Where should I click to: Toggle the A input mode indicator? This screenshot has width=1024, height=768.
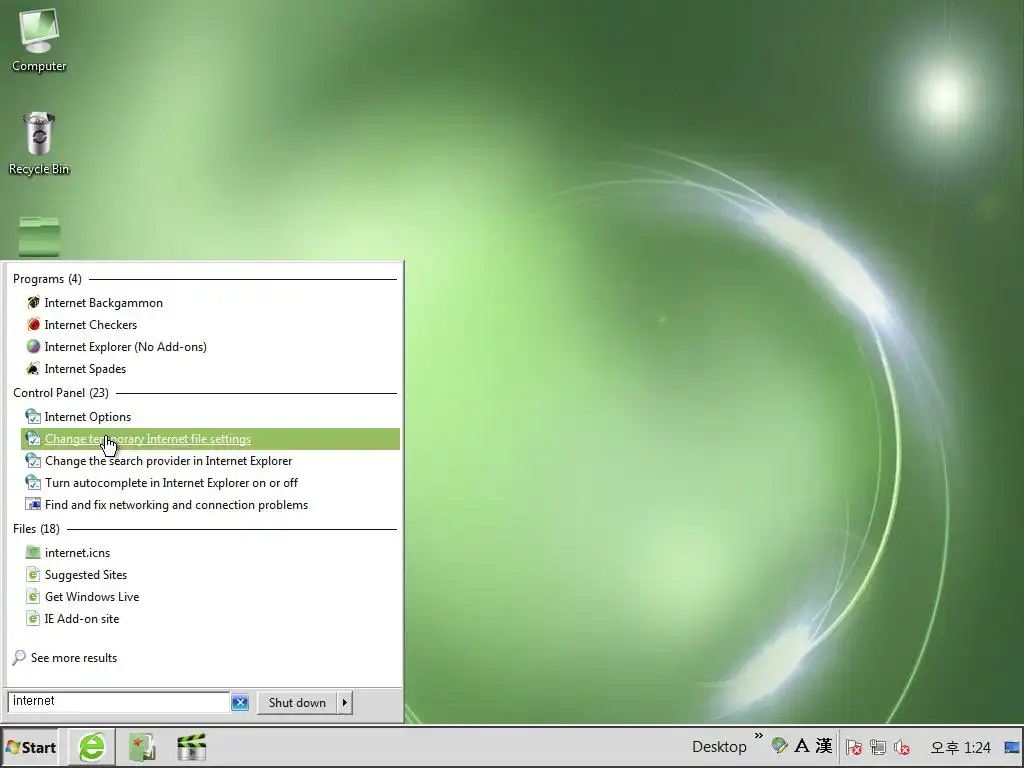802,746
